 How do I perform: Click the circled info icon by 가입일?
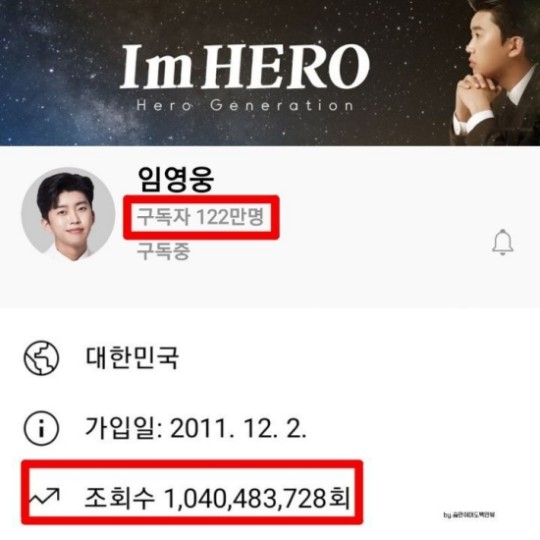[x=41, y=428]
